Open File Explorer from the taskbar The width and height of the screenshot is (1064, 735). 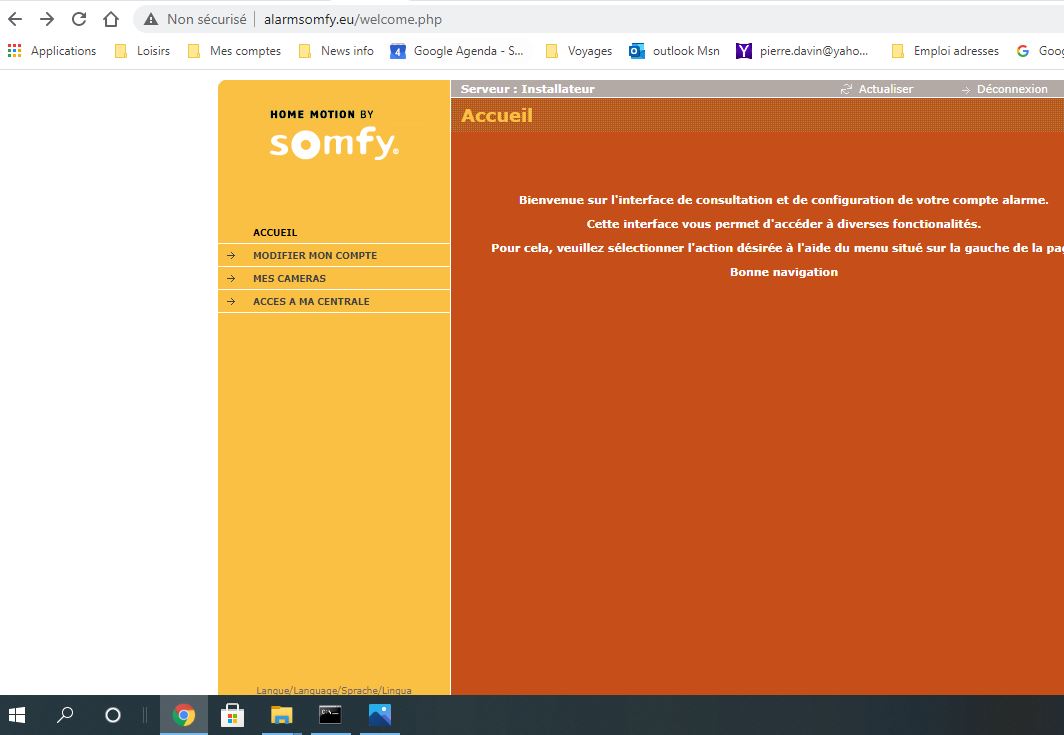click(x=282, y=715)
